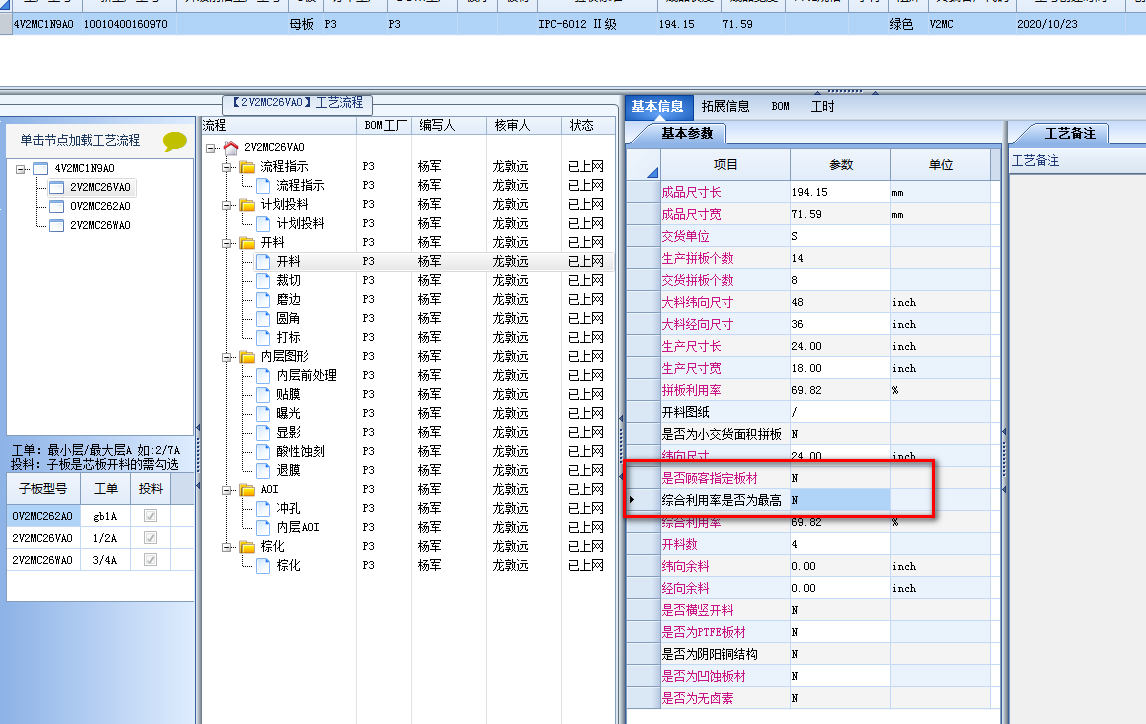Click the row indicator arrow beside 综合利用率是否为最高
Image resolution: width=1146 pixels, height=724 pixels.
point(632,500)
